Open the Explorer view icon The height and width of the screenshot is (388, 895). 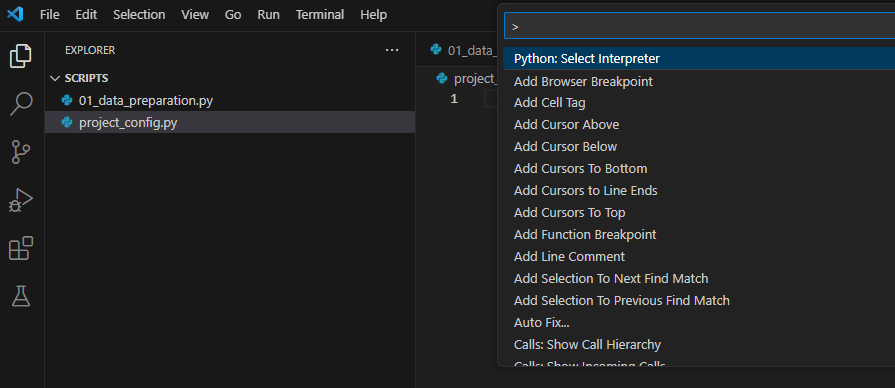(x=21, y=56)
